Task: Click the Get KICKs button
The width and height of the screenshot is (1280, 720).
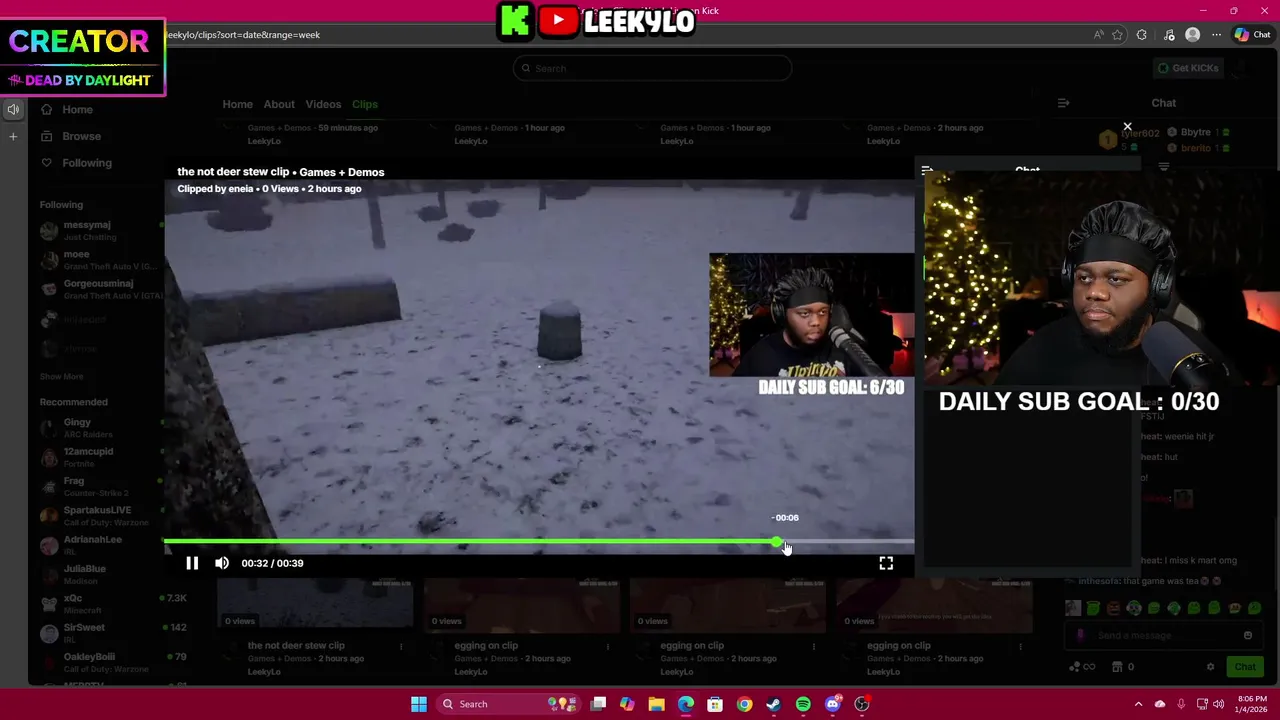Action: 1188,68
